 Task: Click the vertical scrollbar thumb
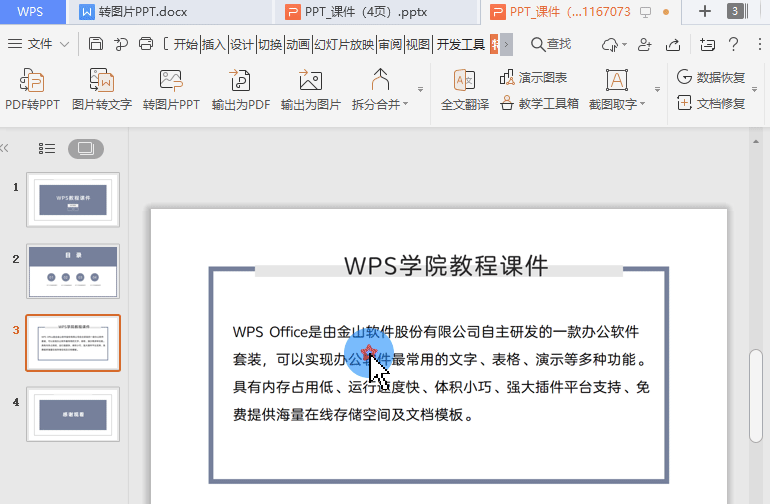[756, 396]
